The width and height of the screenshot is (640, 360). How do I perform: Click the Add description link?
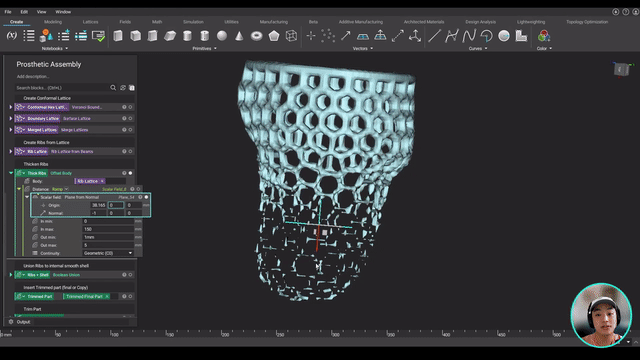[33, 77]
